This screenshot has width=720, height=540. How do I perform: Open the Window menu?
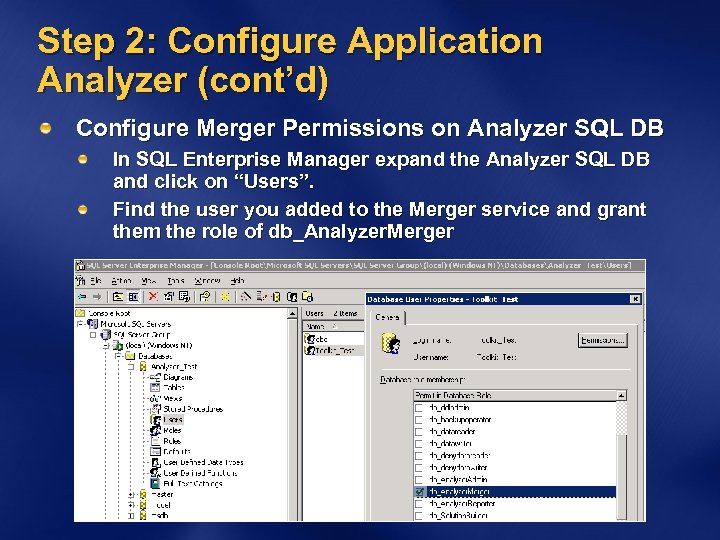click(207, 281)
